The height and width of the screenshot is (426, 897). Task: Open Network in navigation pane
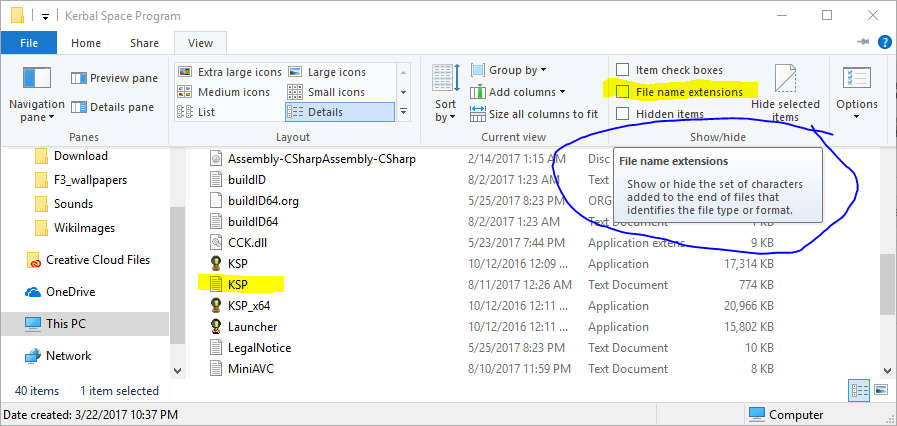[69, 356]
